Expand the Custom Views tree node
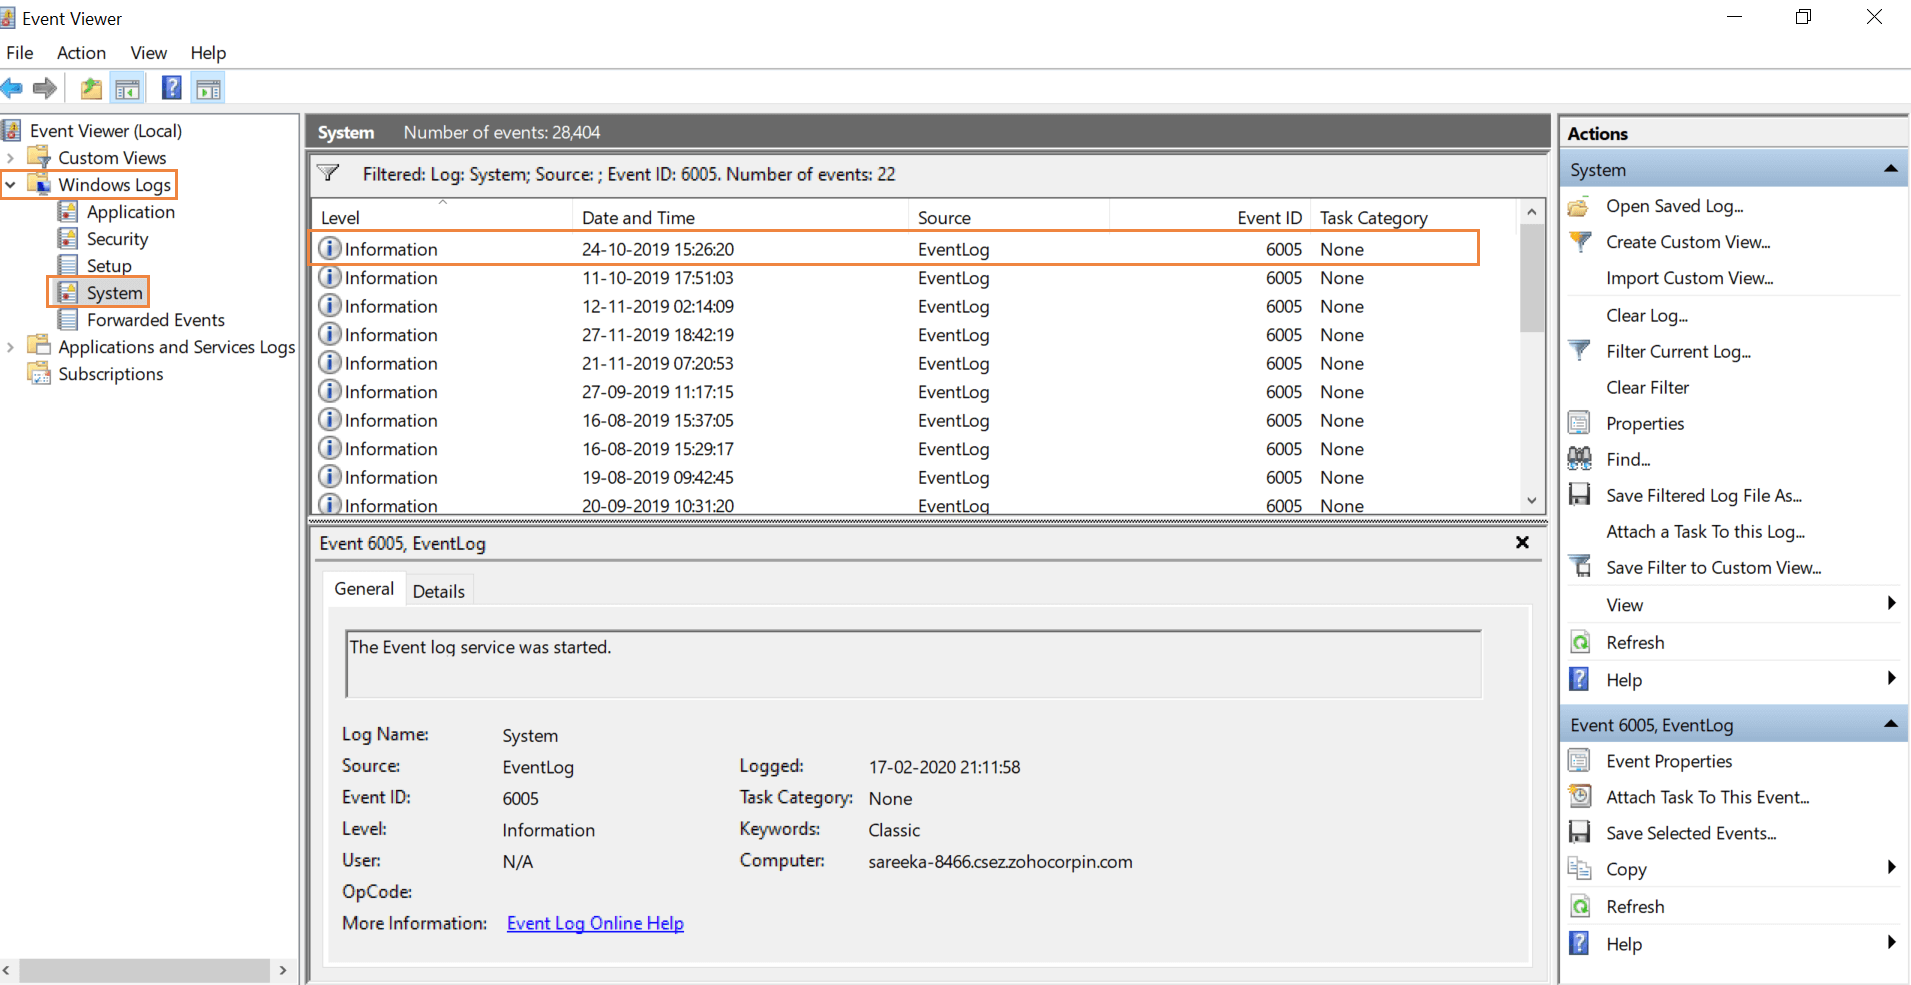The image size is (1911, 985). (x=10, y=157)
